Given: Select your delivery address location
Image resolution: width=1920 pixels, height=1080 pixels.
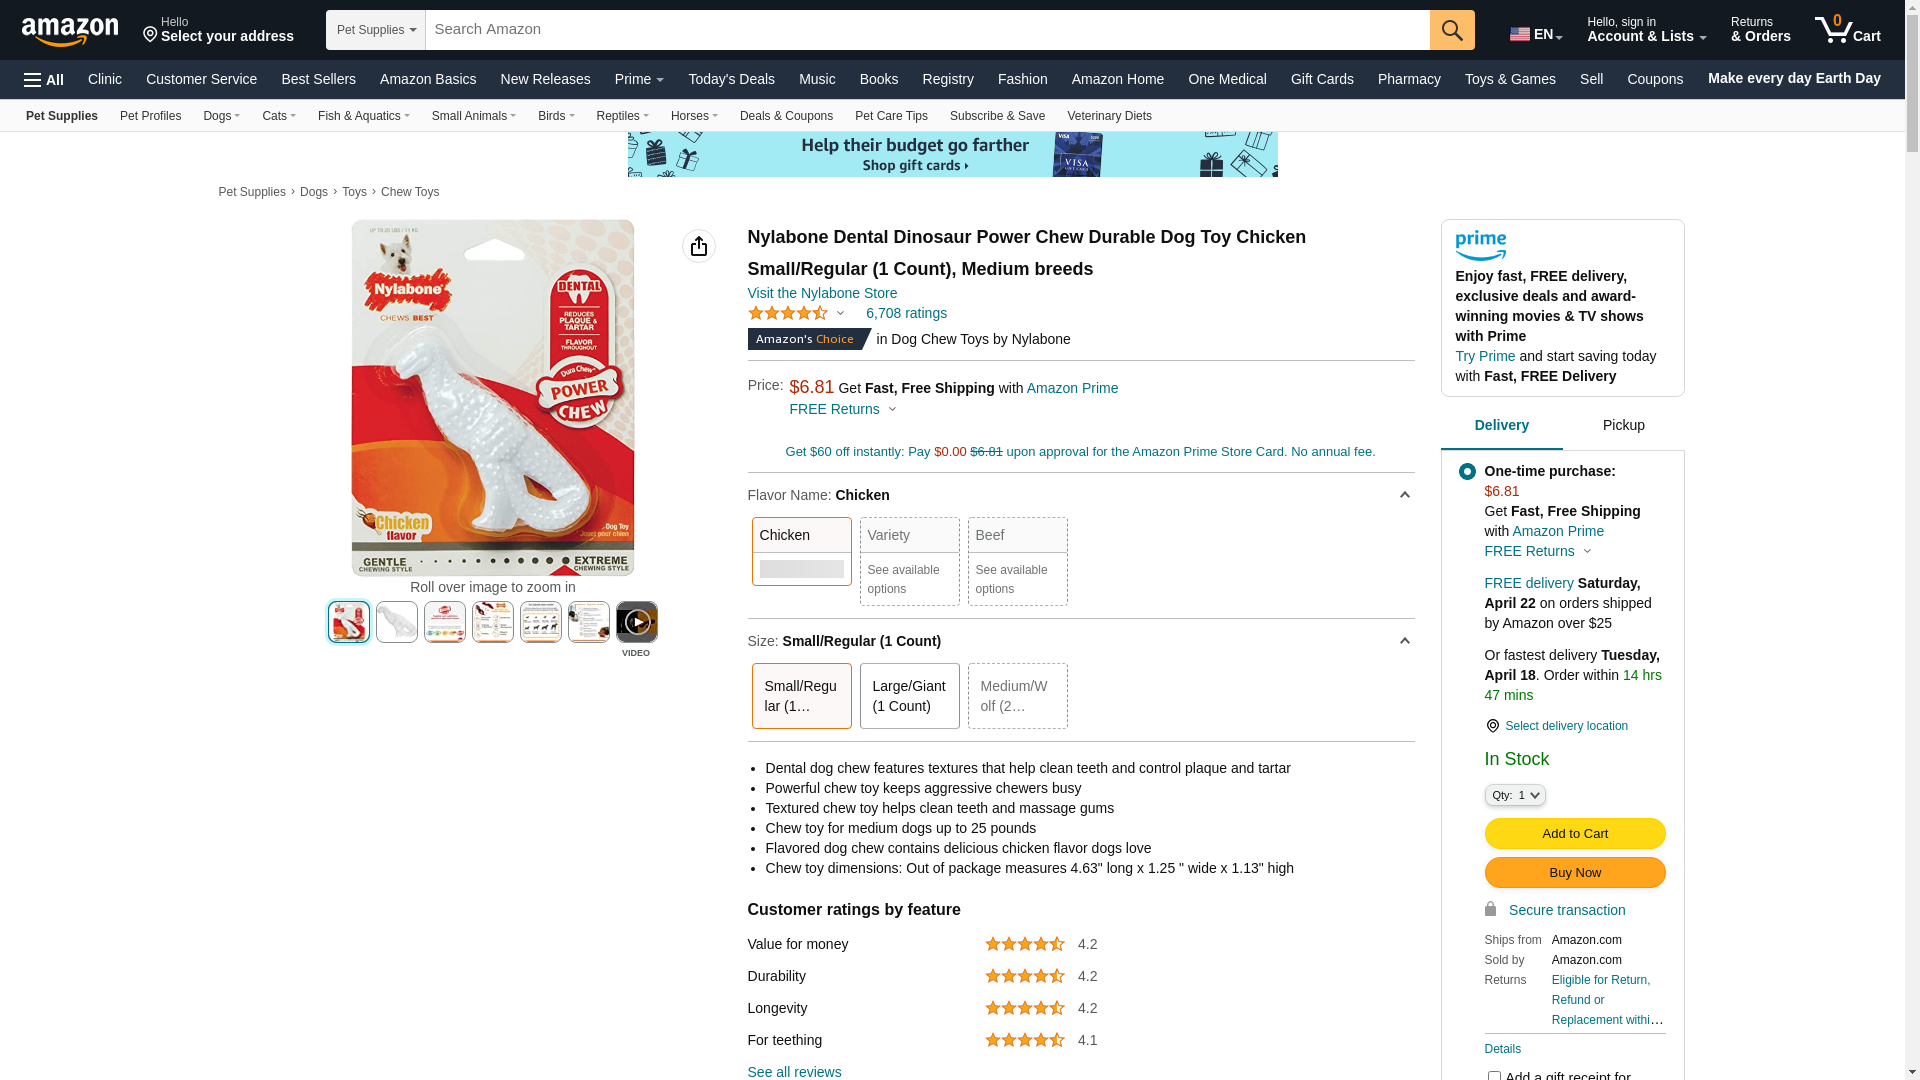Looking at the screenshot, I should pos(218,30).
